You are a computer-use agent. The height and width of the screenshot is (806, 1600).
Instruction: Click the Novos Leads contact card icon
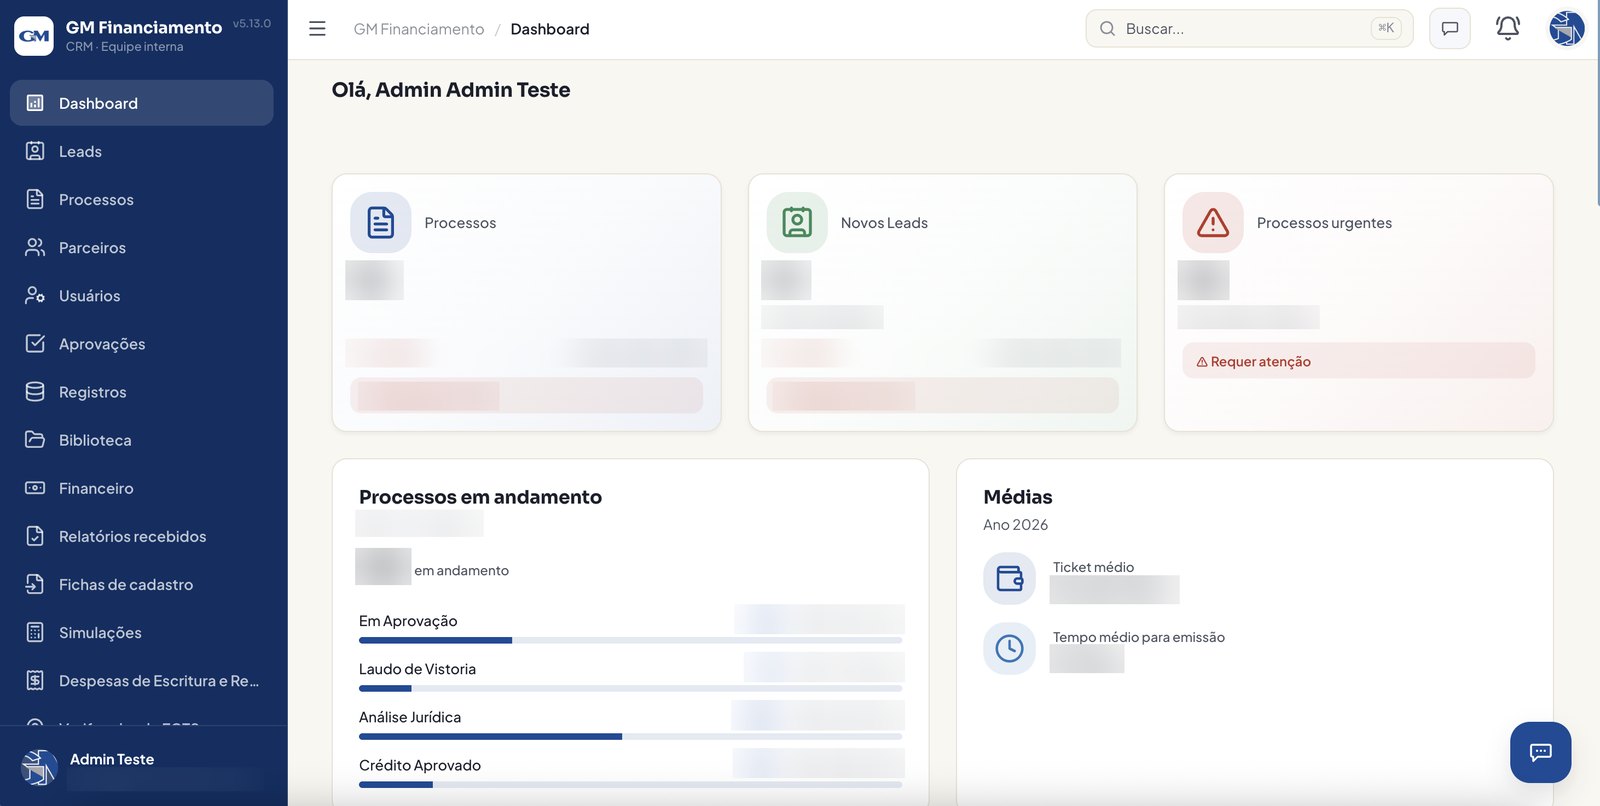pos(797,222)
